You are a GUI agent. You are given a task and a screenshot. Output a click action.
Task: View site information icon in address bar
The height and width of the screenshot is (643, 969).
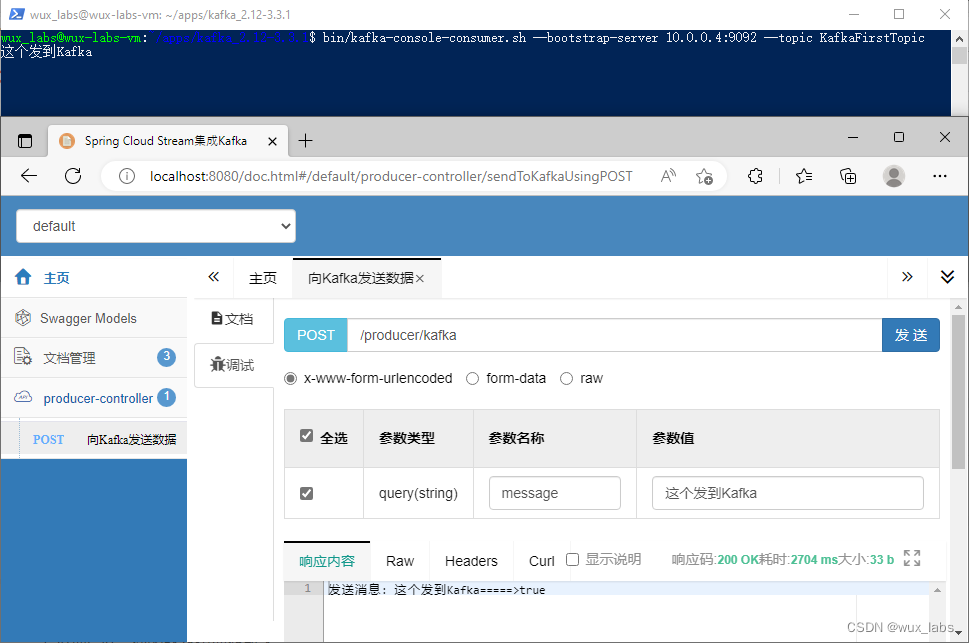[127, 177]
